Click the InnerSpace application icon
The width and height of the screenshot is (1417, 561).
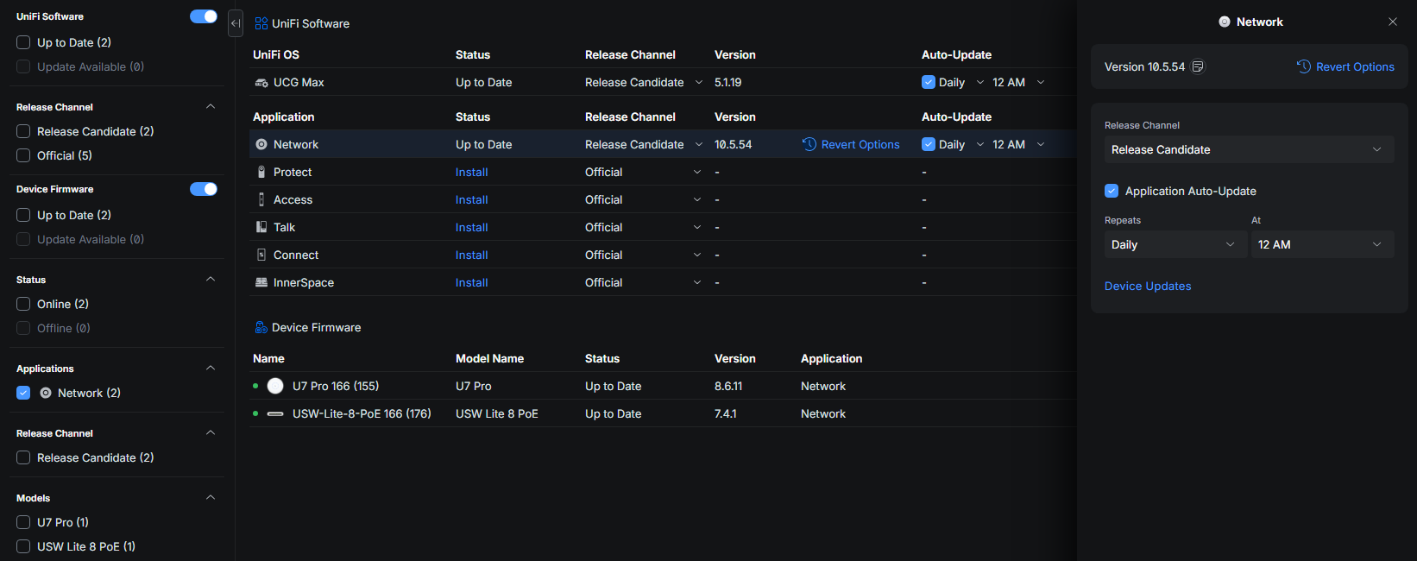tap(261, 283)
